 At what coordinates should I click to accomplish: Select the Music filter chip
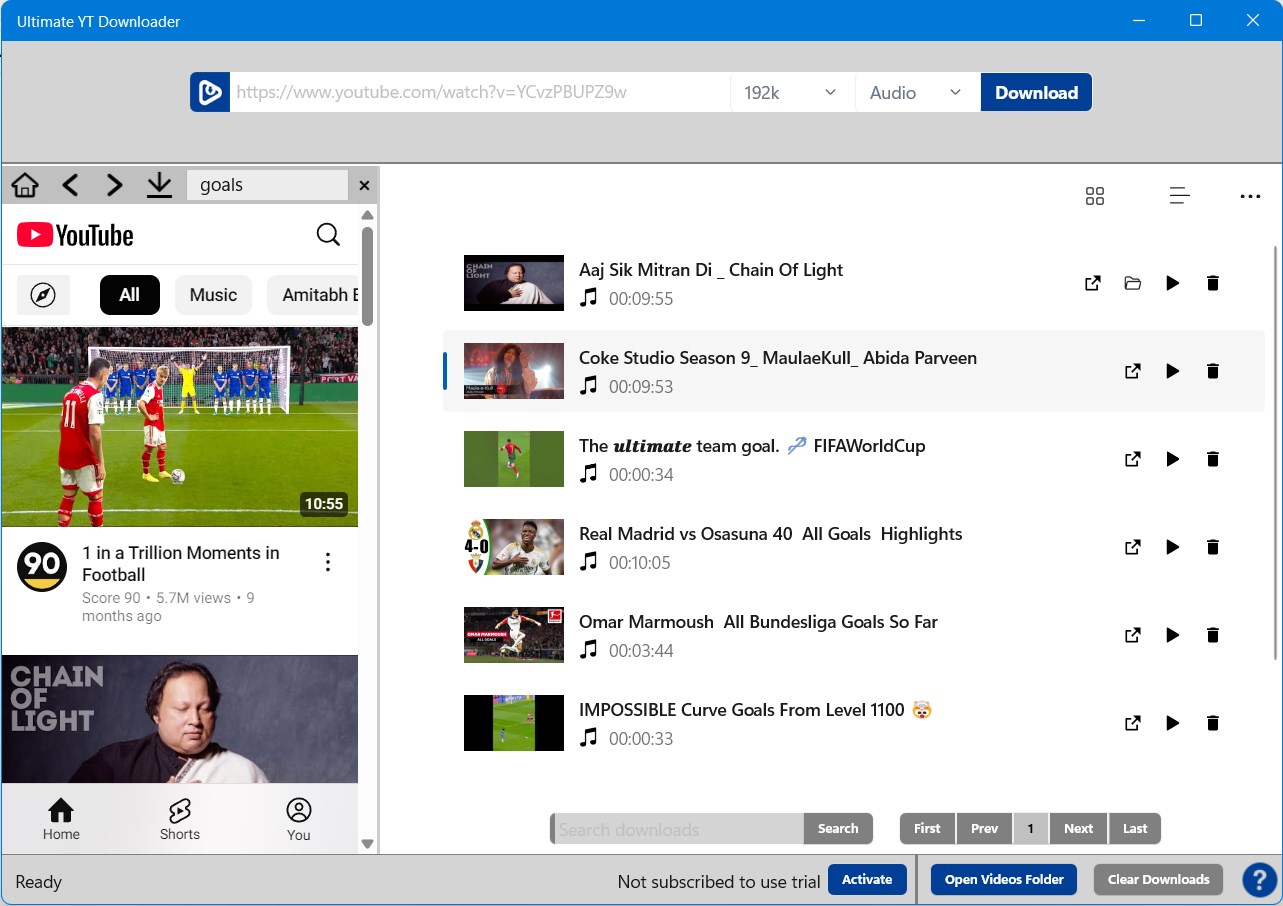[x=213, y=295]
